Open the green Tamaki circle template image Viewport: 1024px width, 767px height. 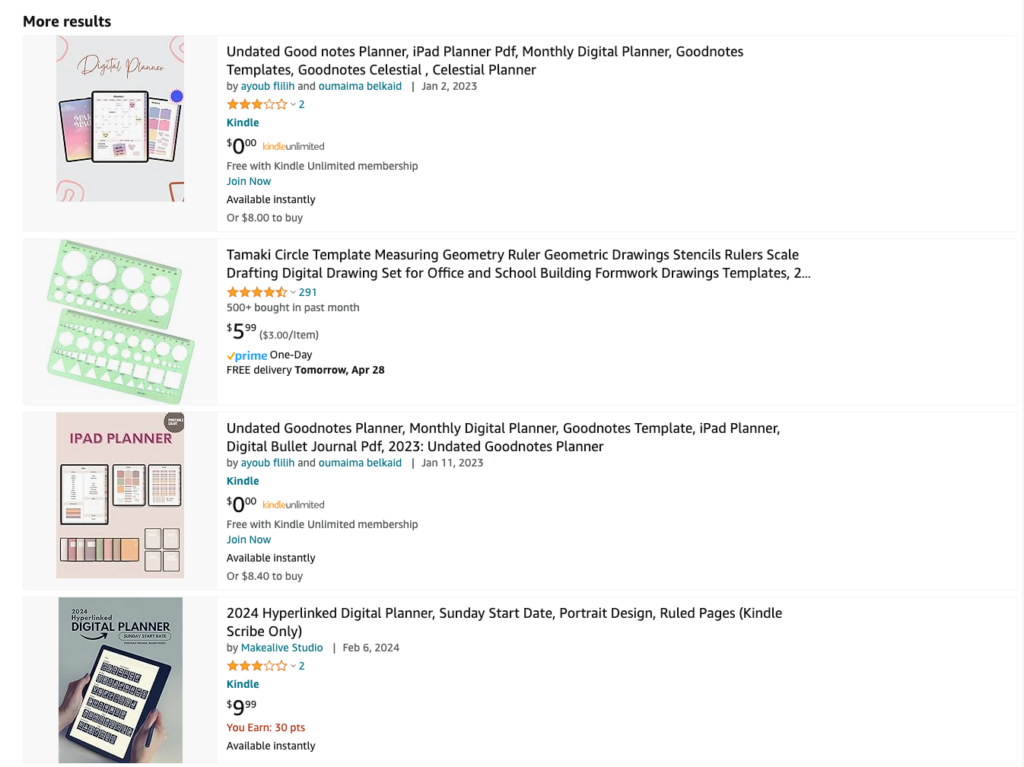click(120, 321)
